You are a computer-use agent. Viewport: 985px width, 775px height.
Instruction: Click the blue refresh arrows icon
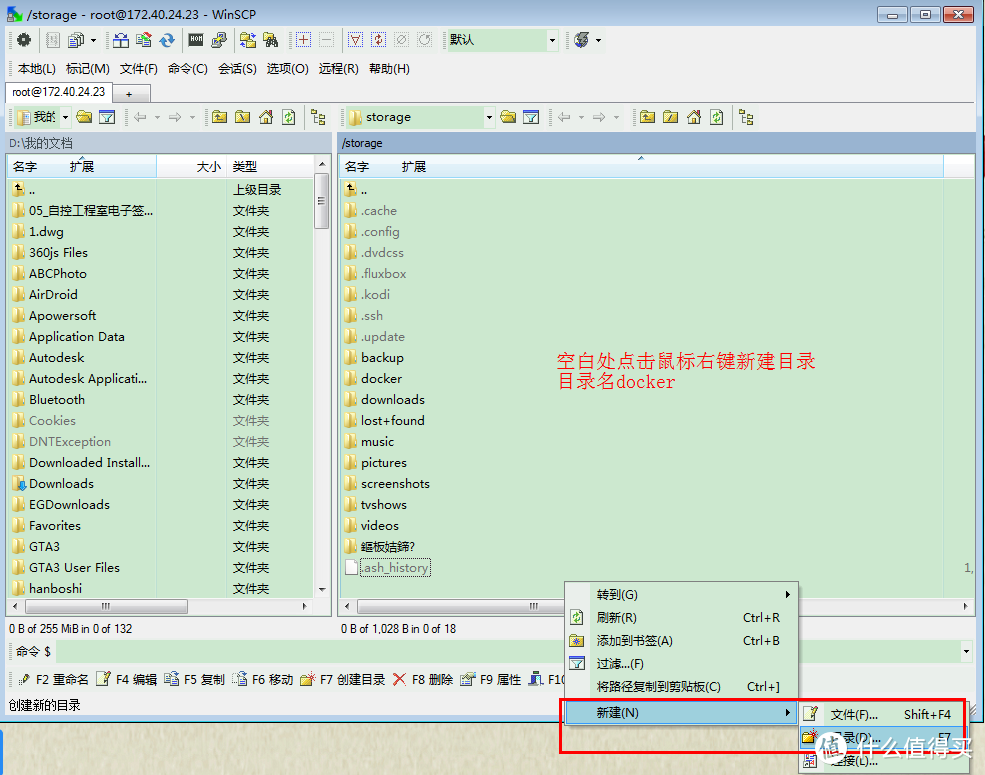point(167,41)
